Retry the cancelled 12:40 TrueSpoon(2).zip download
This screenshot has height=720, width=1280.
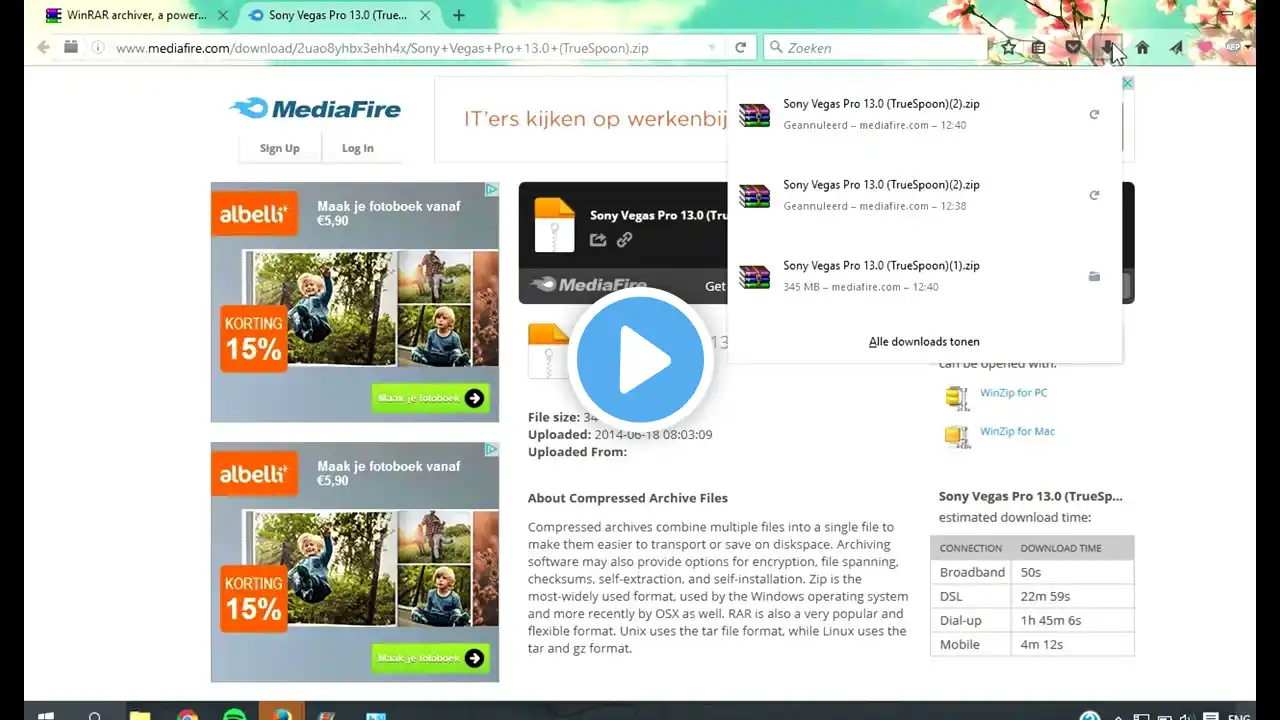click(x=1094, y=115)
